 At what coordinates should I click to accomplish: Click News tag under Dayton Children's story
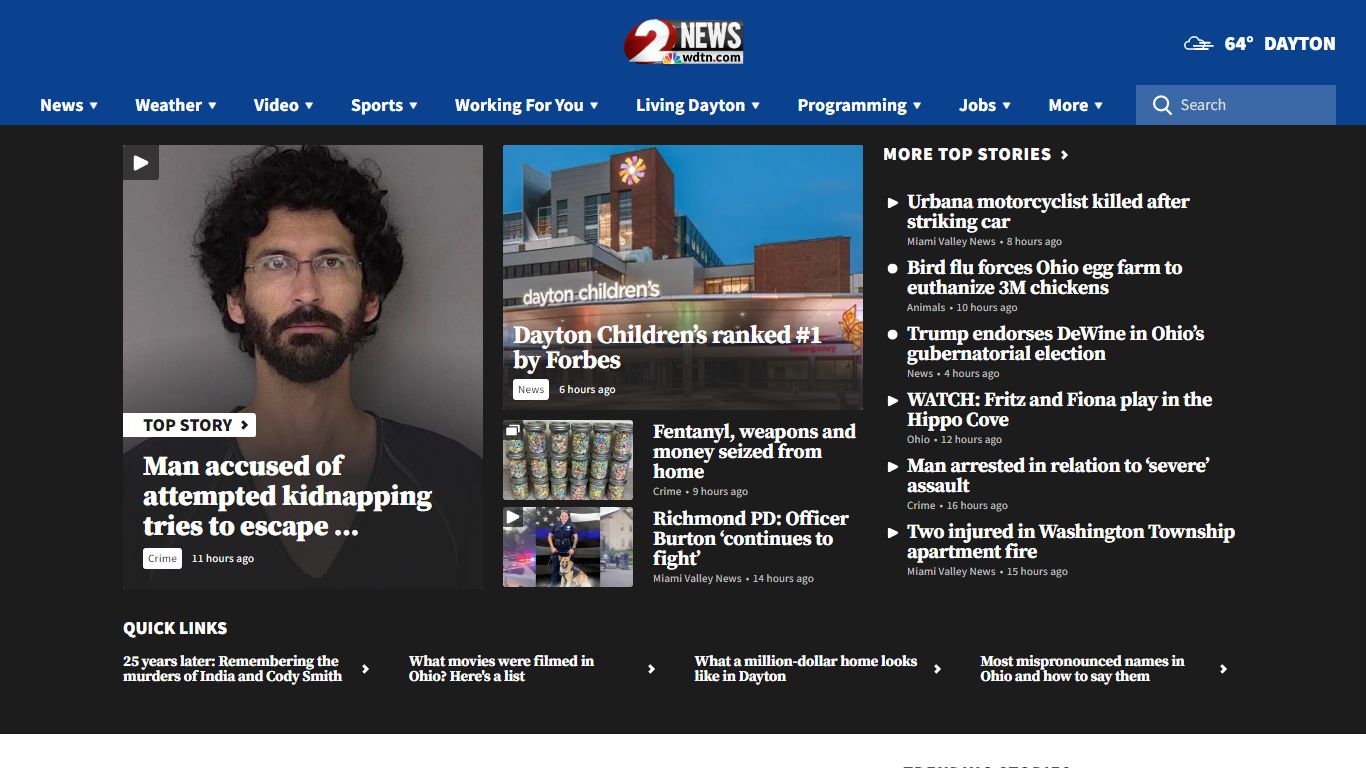pyautogui.click(x=531, y=390)
